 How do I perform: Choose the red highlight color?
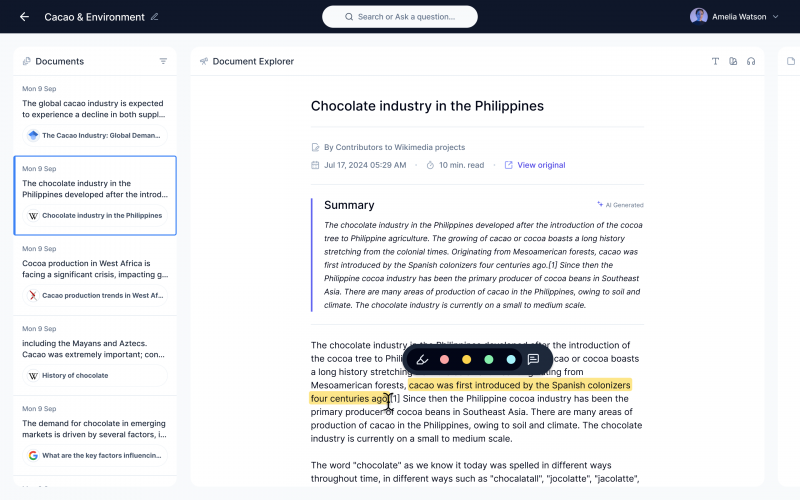(x=444, y=360)
